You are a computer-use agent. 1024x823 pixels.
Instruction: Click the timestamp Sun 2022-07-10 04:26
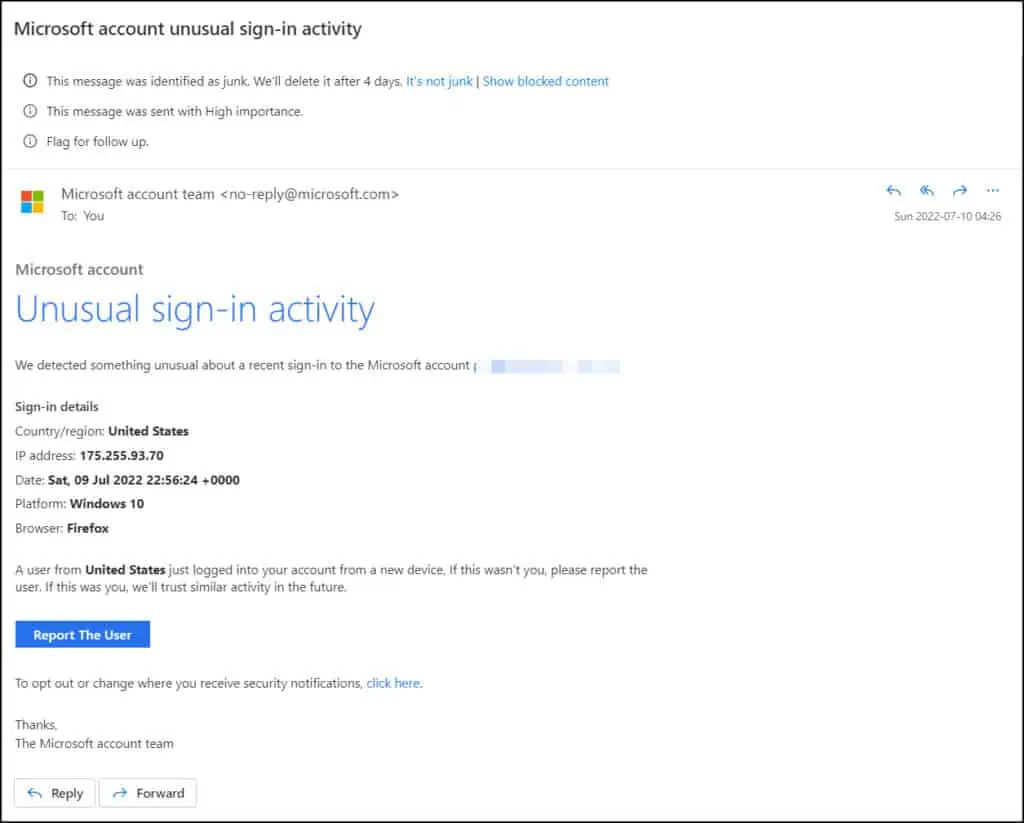947,216
